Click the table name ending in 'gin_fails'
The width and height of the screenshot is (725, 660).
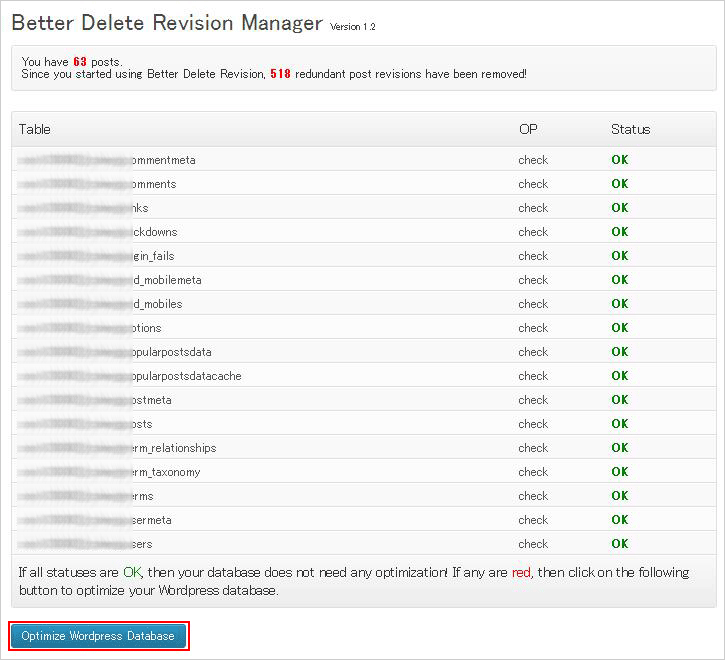tap(96, 256)
